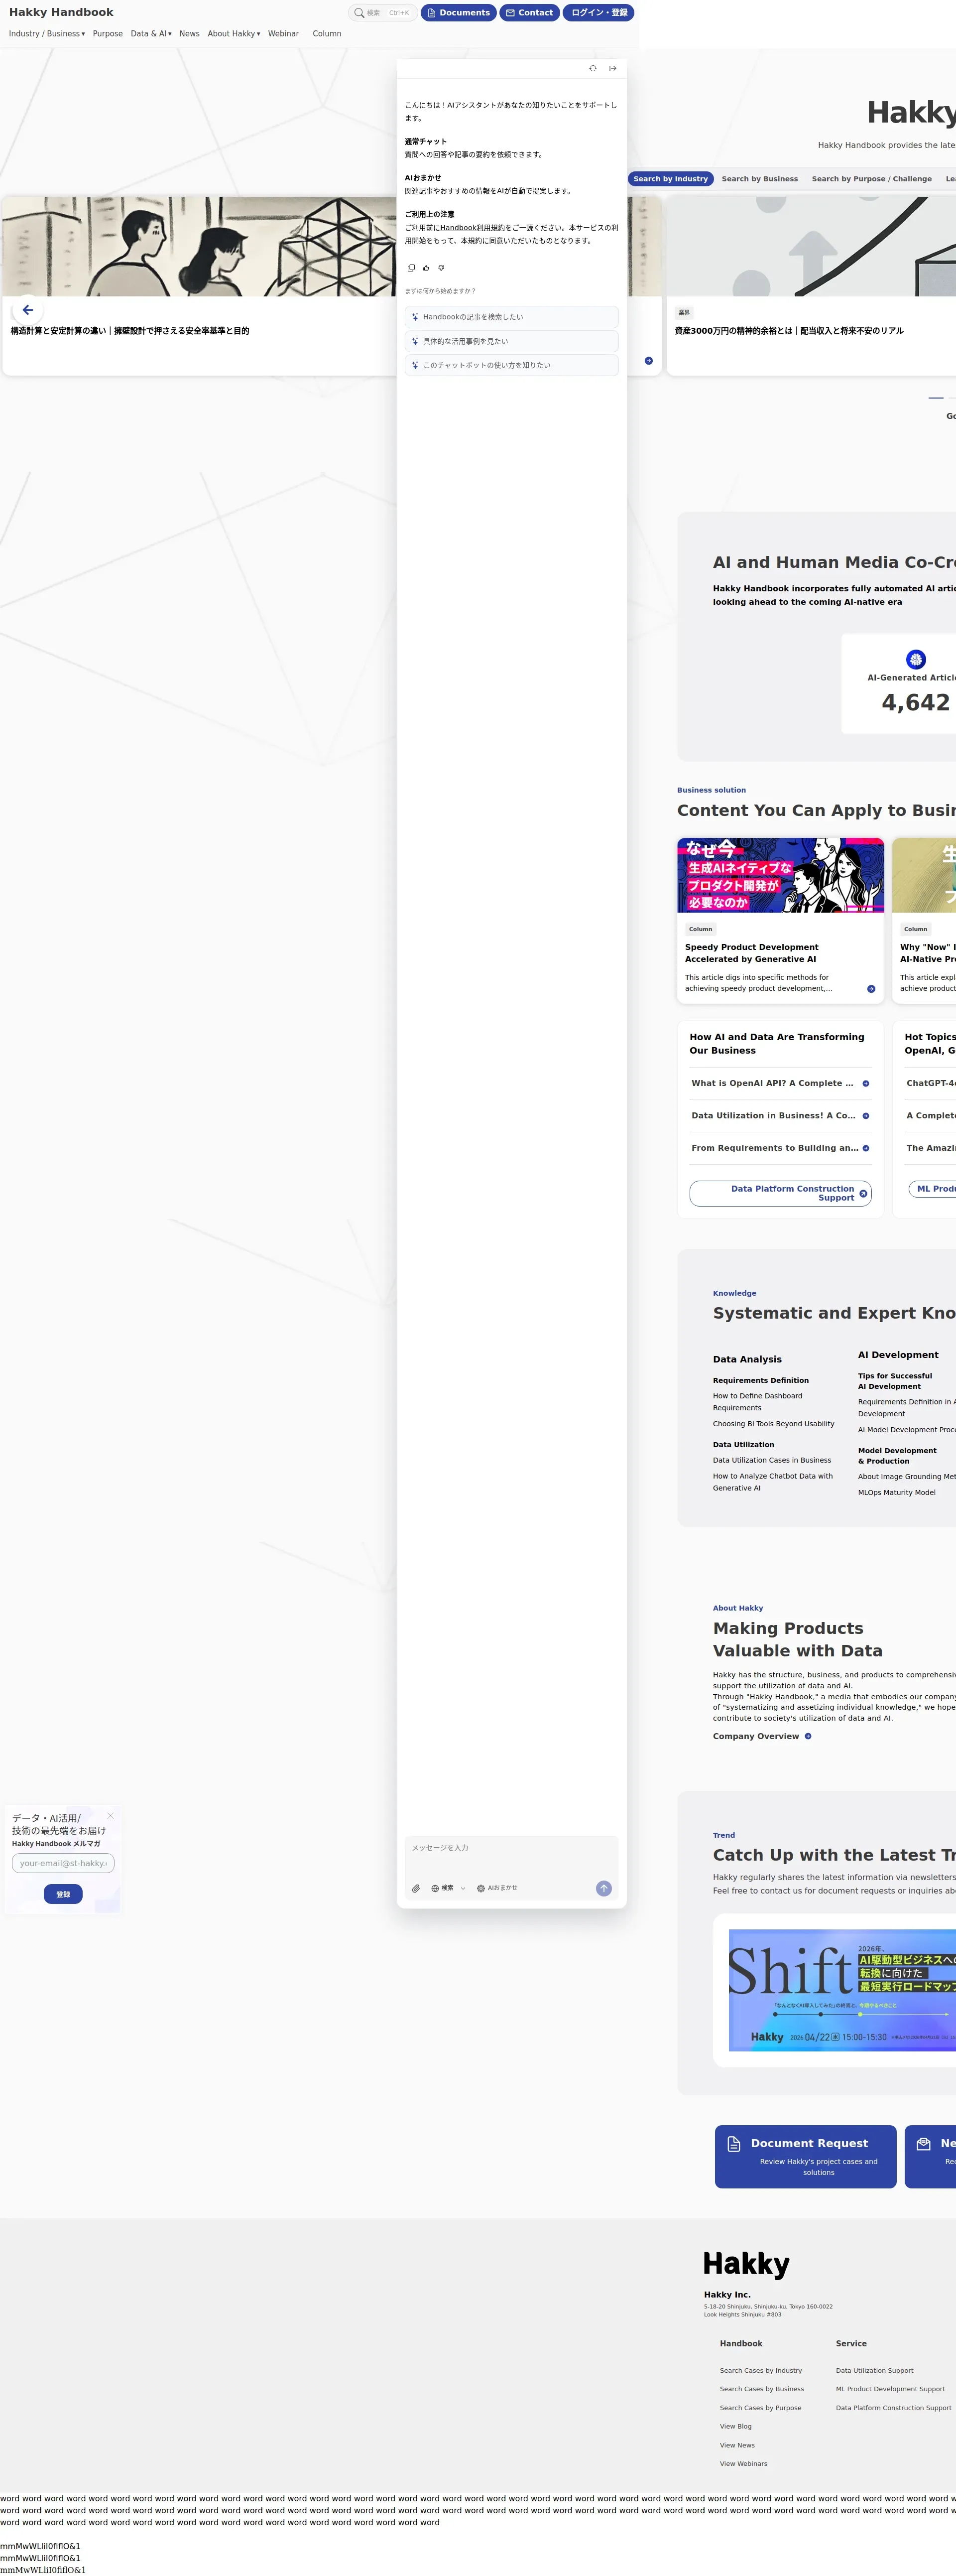Click arrow beside 'What is OpenAI API?'
The width and height of the screenshot is (956, 2576).
(866, 1083)
